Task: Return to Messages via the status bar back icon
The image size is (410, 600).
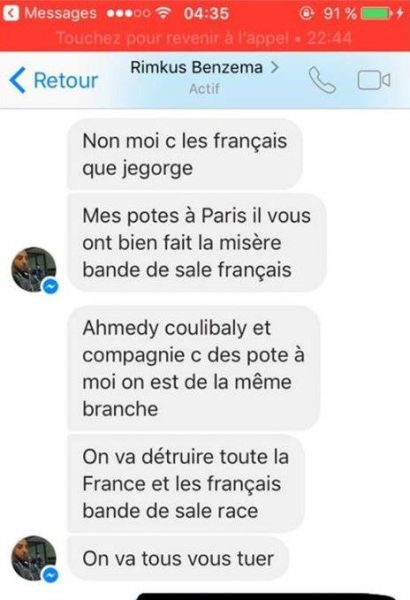Action: point(11,13)
